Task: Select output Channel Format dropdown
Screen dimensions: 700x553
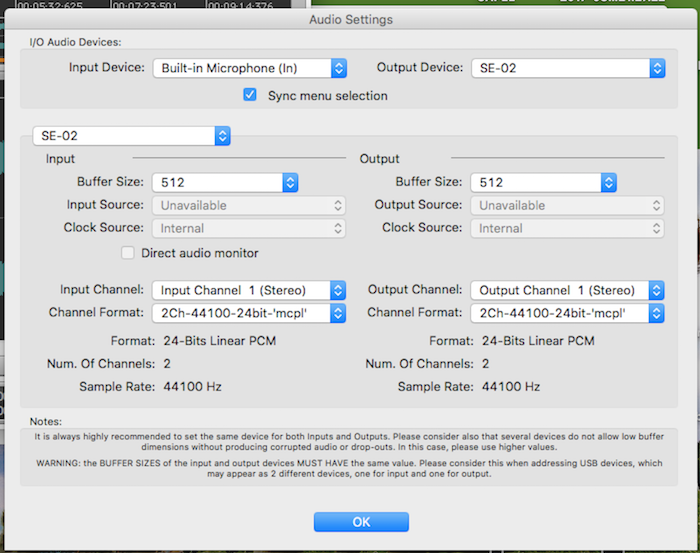Action: pos(567,313)
